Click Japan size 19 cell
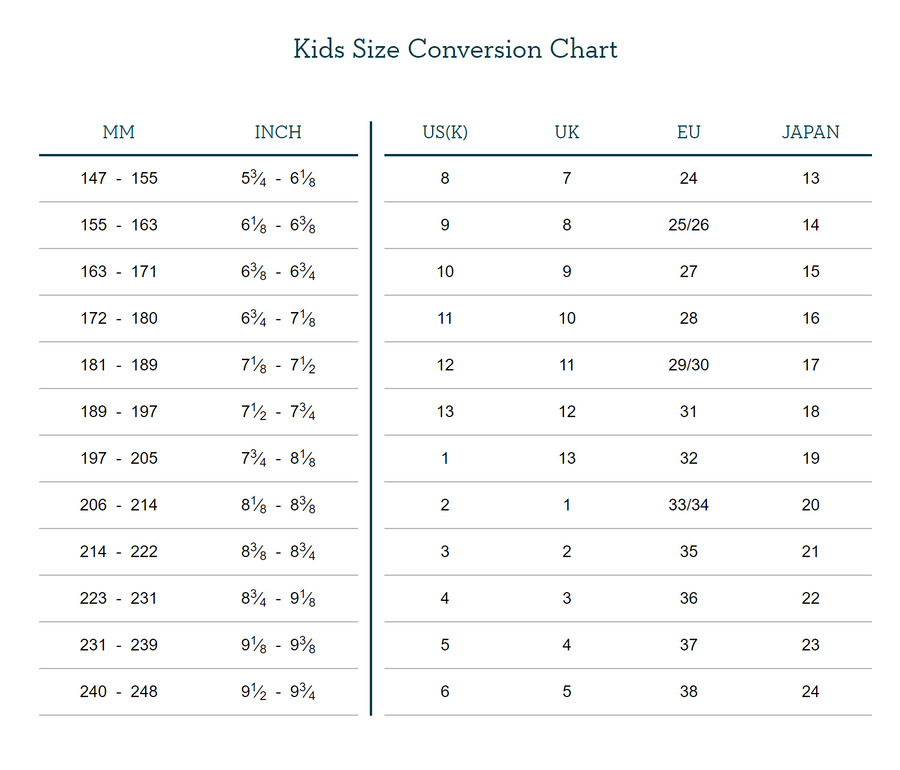The image size is (900, 770). [x=810, y=459]
